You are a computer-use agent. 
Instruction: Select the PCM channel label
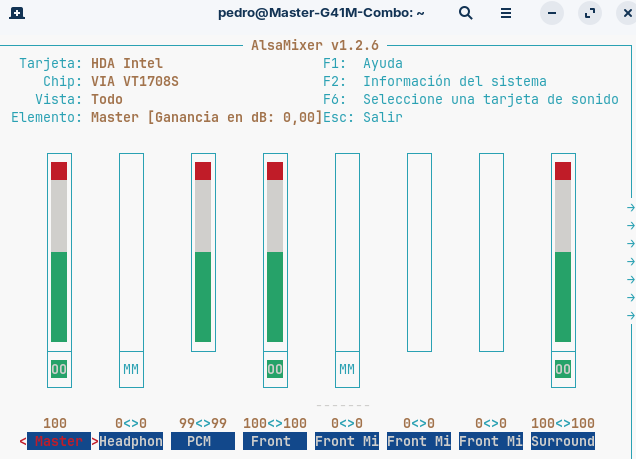(x=203, y=441)
